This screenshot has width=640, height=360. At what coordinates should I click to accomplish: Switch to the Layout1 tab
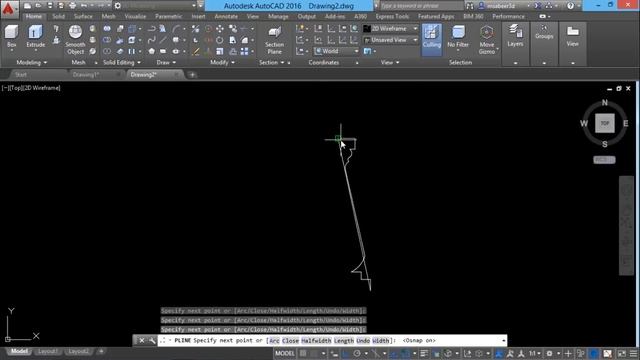(47, 351)
